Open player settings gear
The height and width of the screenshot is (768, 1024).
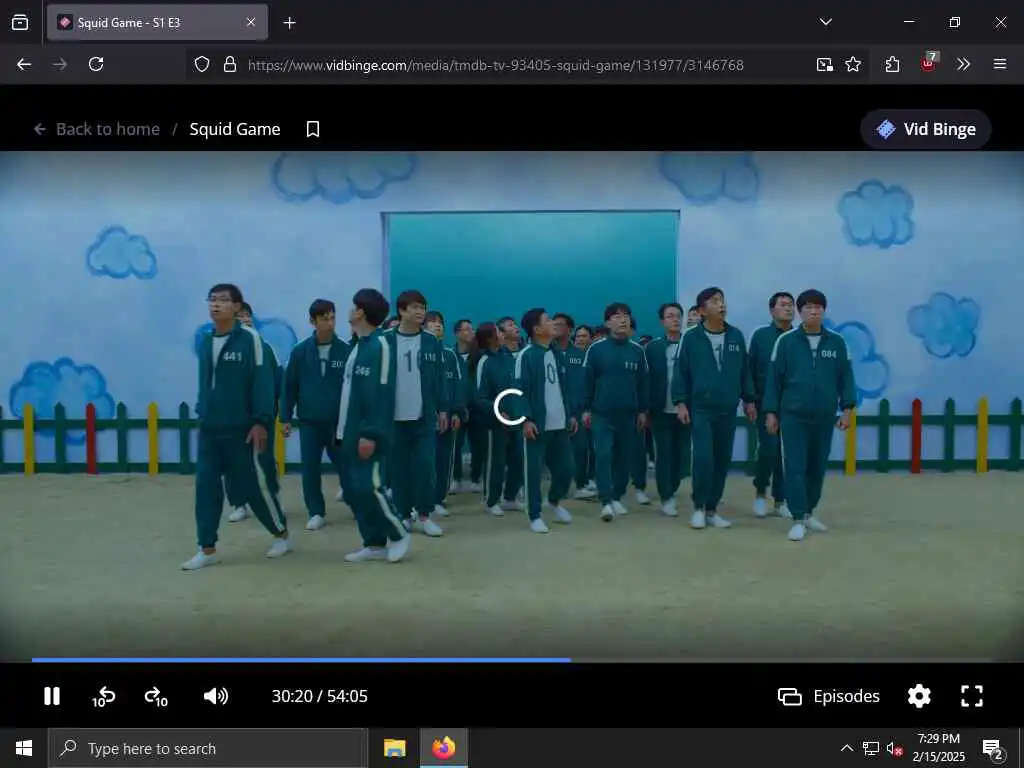(x=919, y=696)
